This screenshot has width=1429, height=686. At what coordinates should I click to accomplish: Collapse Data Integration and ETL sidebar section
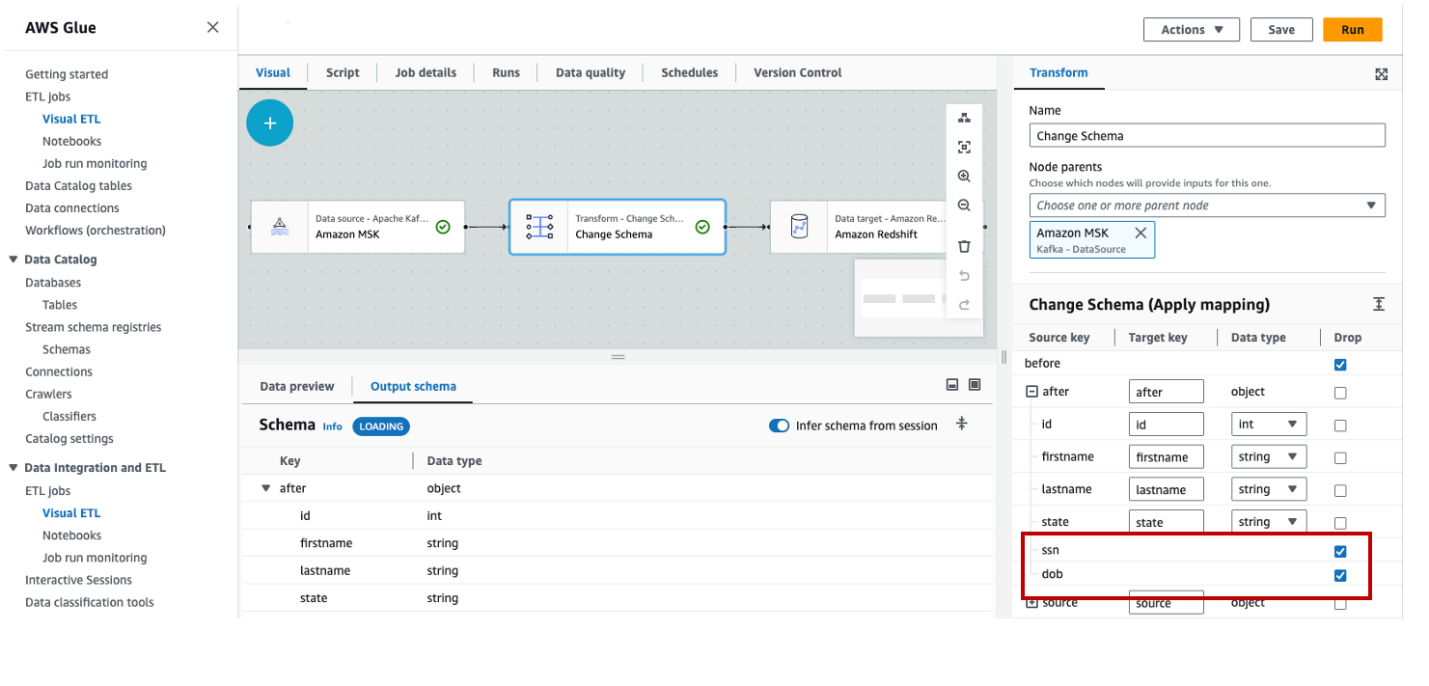14,468
